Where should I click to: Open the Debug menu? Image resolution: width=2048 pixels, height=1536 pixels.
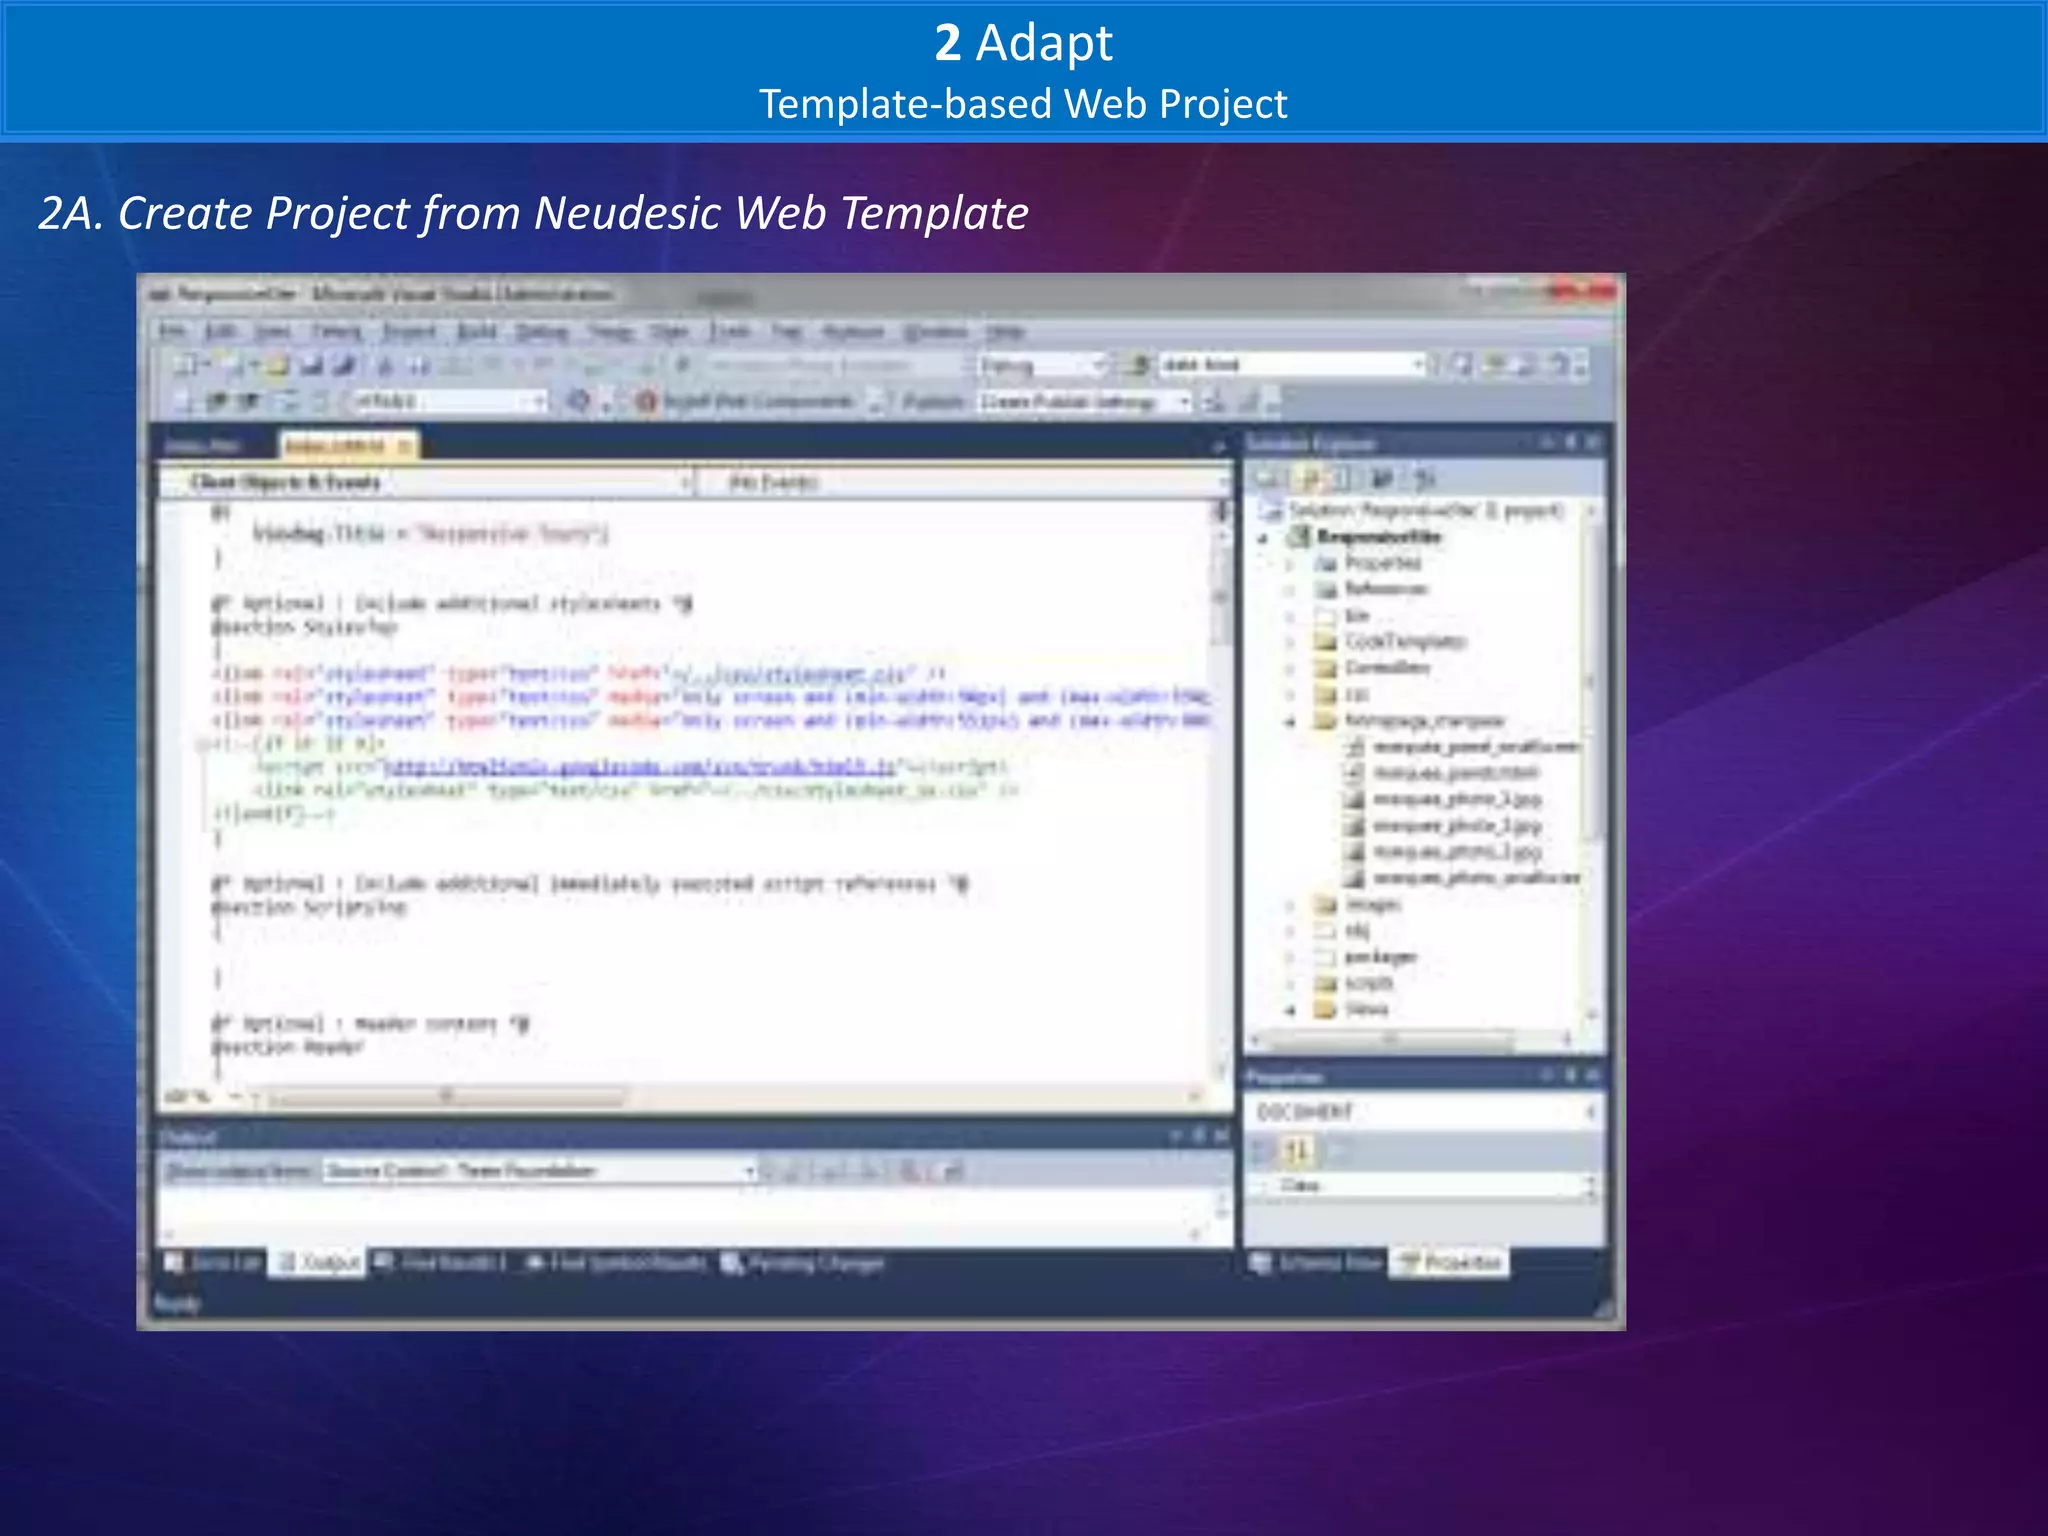pos(542,331)
